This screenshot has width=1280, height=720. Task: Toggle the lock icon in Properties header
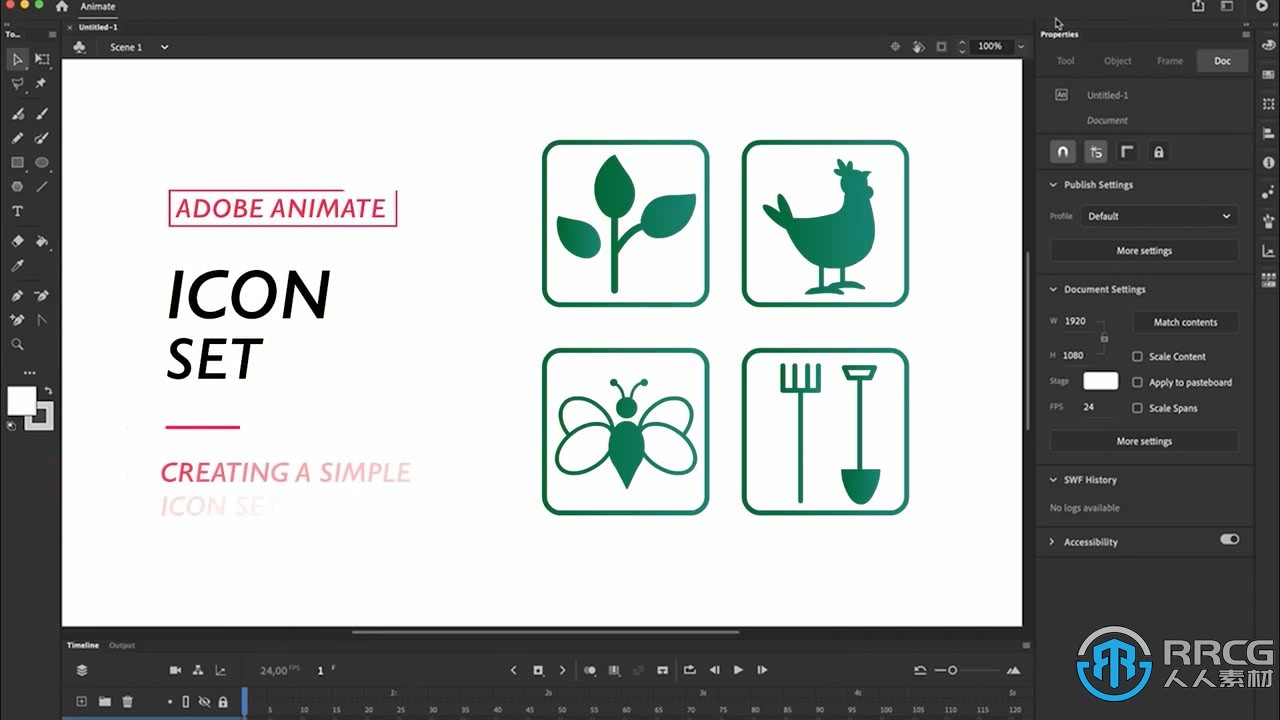point(1159,152)
